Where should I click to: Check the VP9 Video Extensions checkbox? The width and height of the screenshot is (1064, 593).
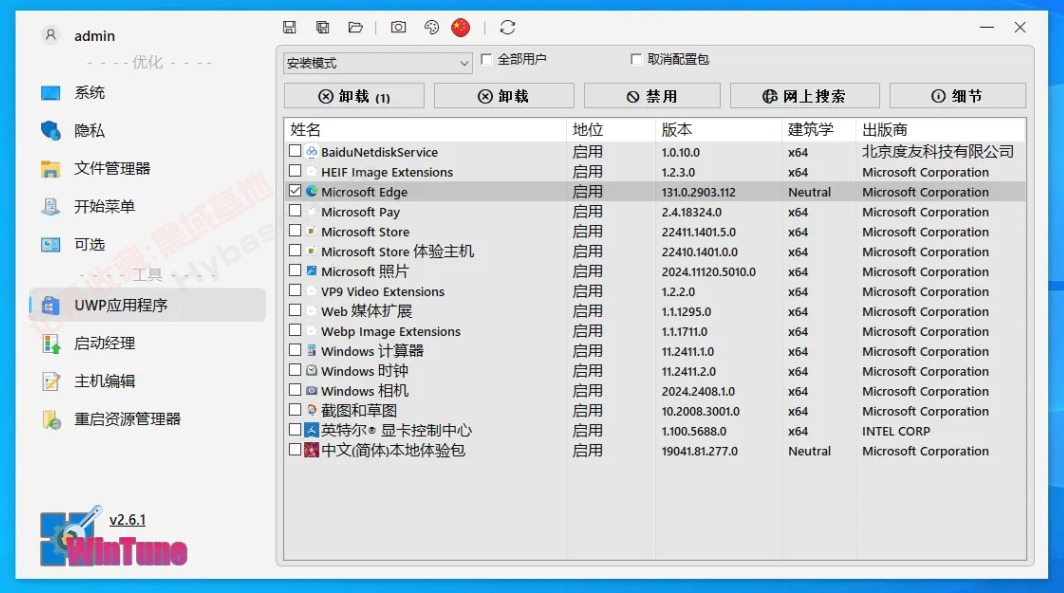[294, 290]
